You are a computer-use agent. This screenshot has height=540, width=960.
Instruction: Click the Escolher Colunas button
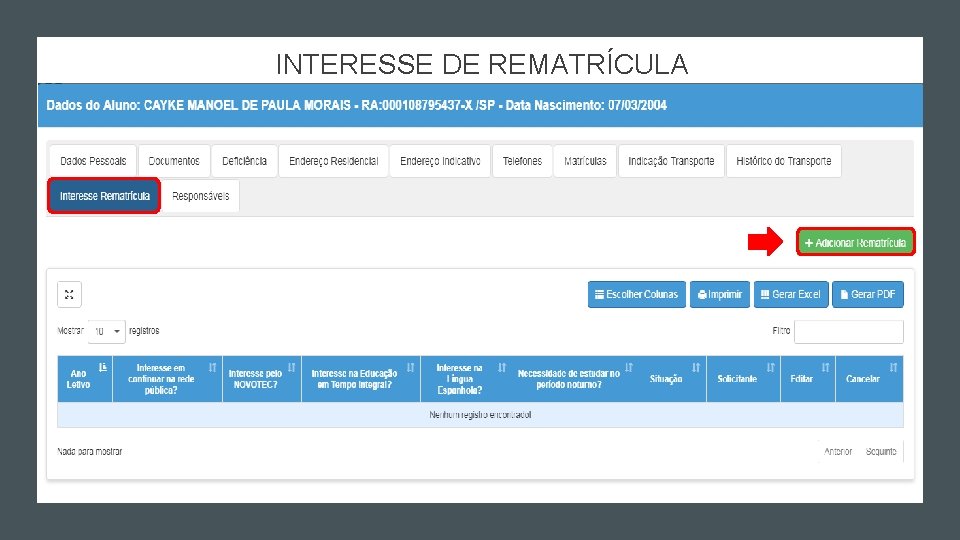[637, 294]
